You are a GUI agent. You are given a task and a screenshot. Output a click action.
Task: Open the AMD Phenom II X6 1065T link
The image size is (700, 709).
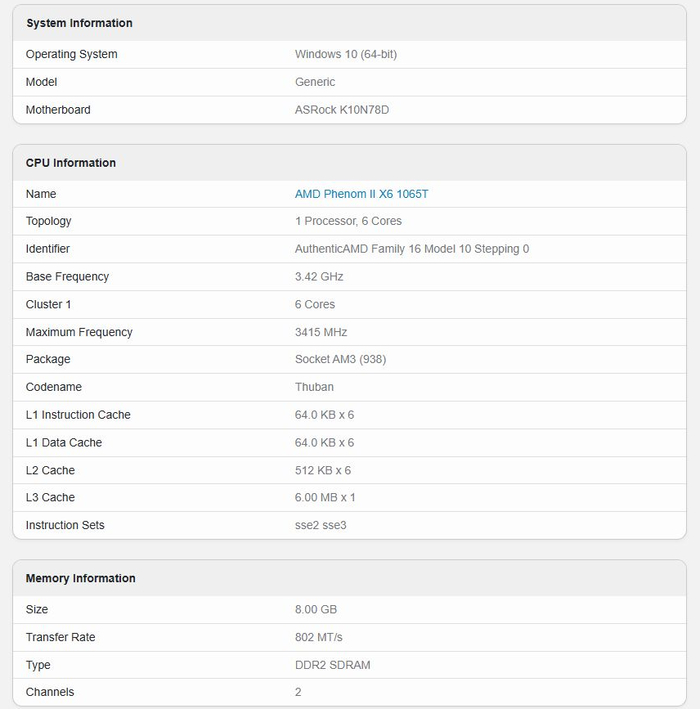(361, 194)
